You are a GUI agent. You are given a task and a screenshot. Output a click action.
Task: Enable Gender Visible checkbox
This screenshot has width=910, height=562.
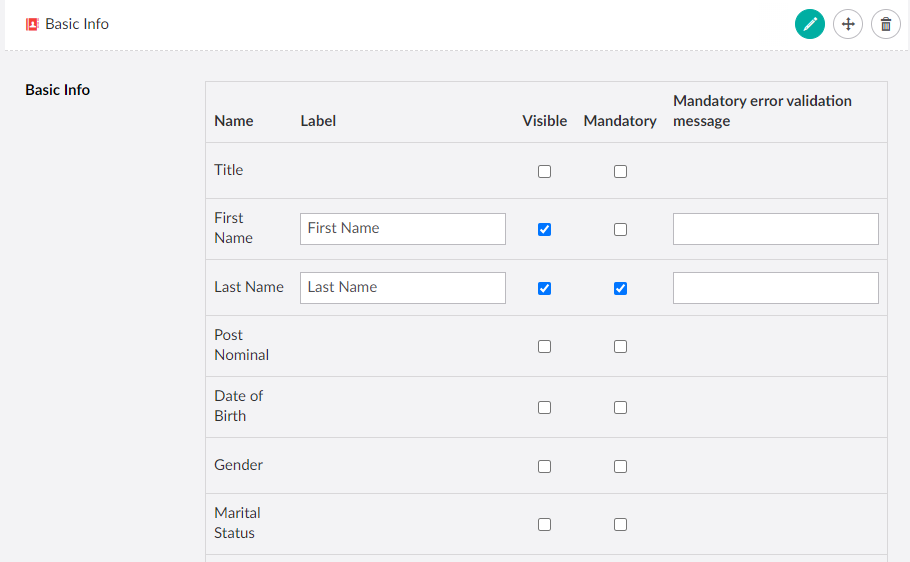pos(544,466)
